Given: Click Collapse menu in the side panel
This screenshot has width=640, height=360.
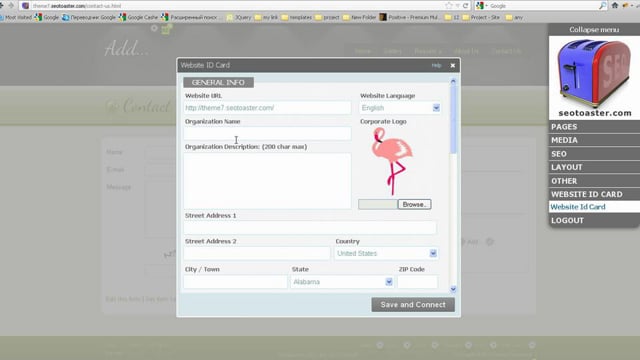Looking at the screenshot, I should (594, 29).
